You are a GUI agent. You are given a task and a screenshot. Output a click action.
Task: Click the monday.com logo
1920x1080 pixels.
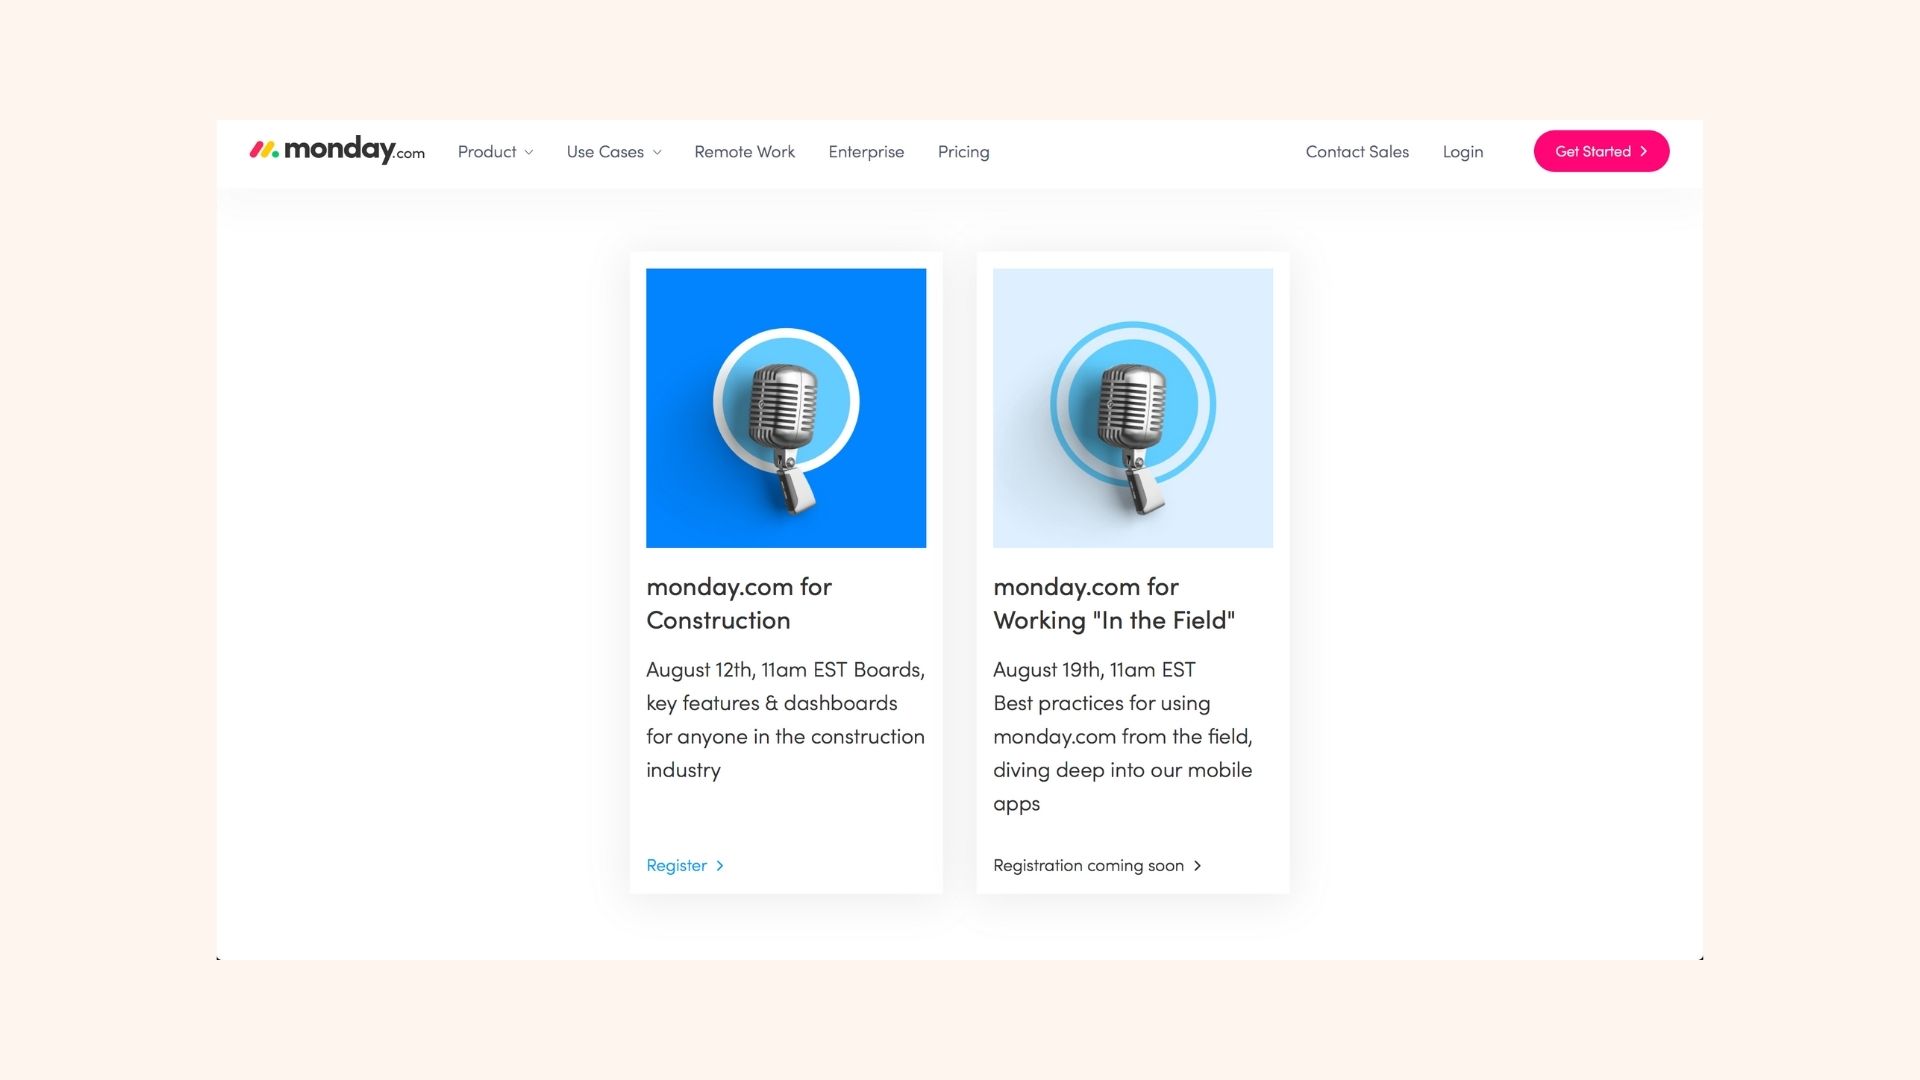pos(337,150)
